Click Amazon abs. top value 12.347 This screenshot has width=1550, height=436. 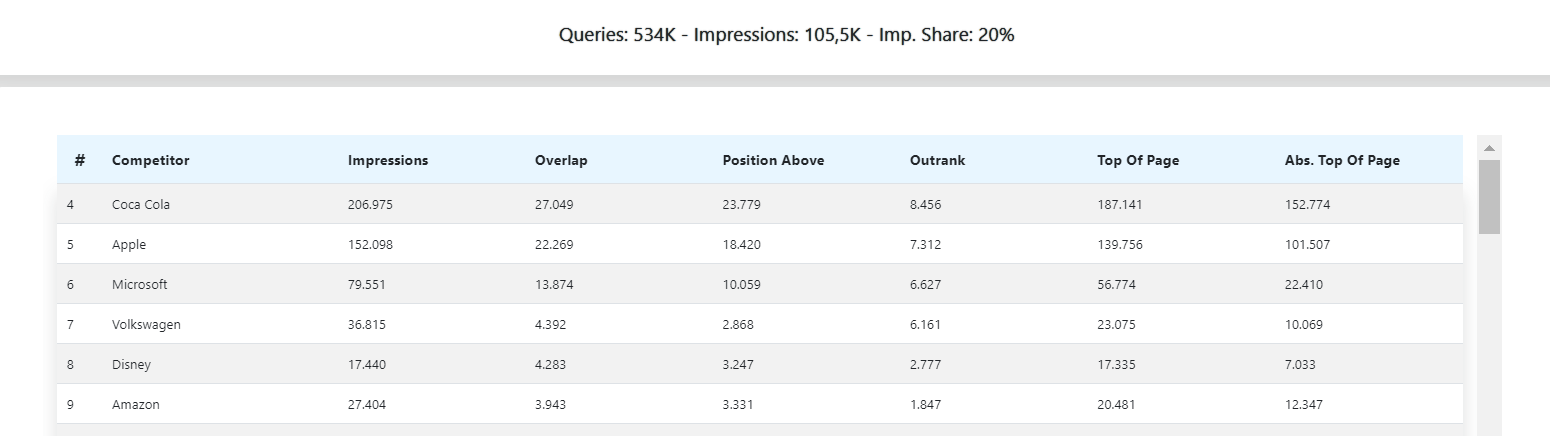click(x=1304, y=404)
